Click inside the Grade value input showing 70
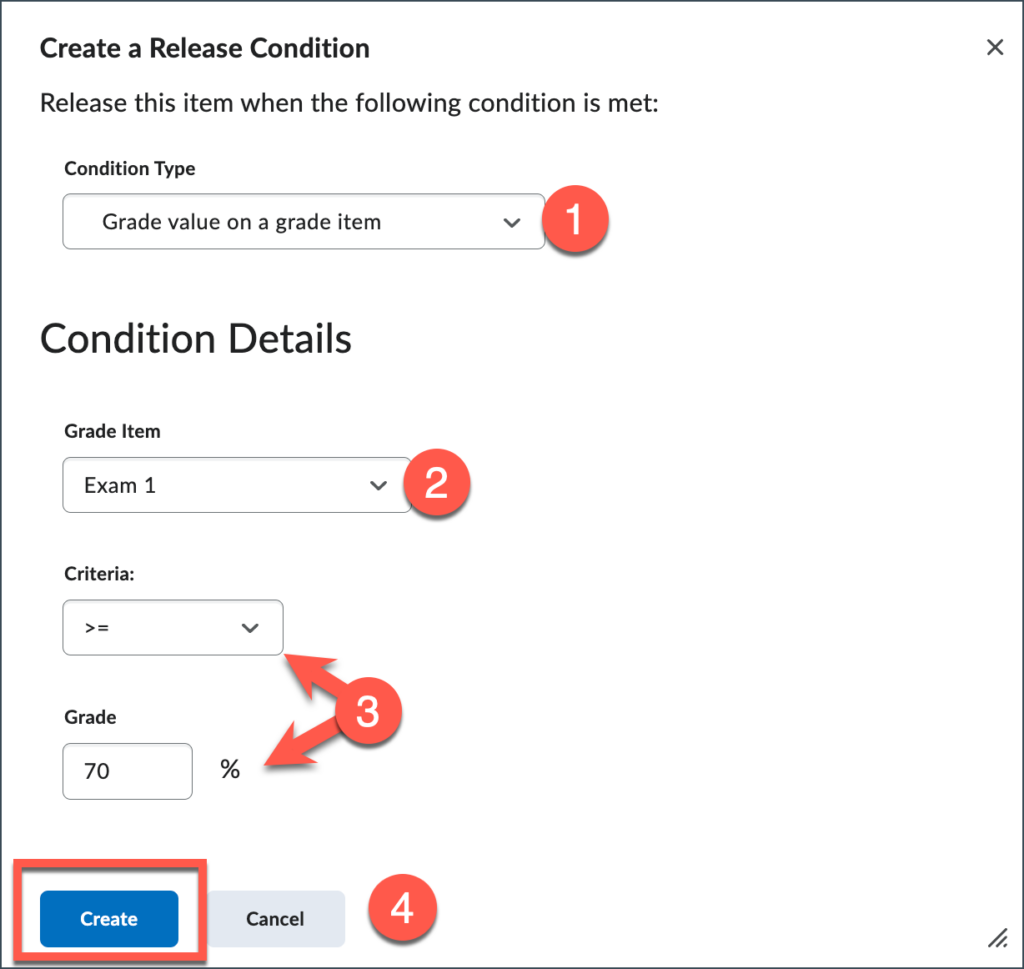 127,770
